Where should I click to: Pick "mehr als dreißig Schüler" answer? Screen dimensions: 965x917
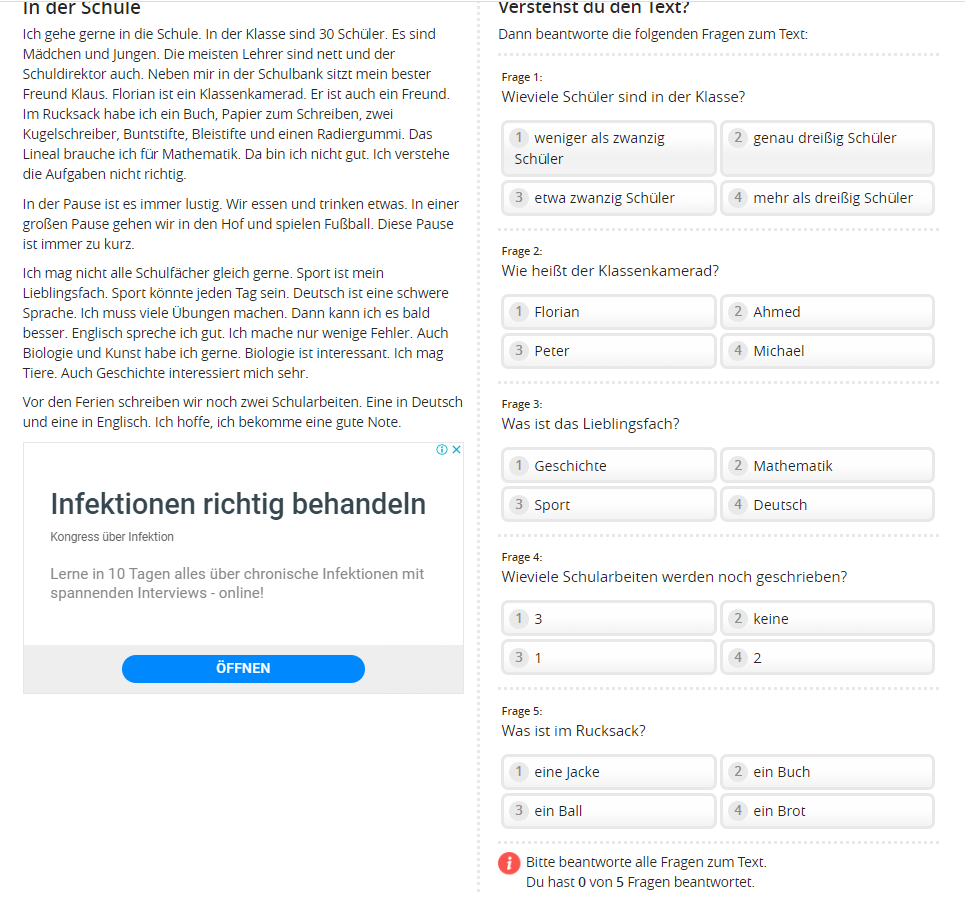(x=827, y=198)
